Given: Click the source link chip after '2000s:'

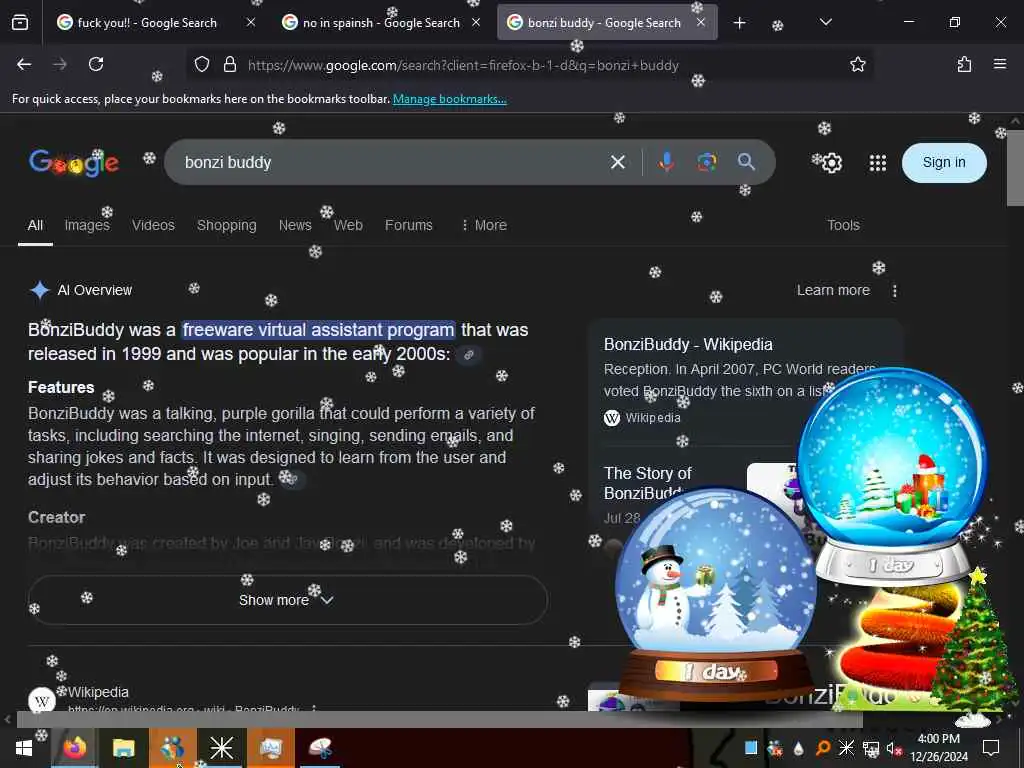Looking at the screenshot, I should coord(468,355).
